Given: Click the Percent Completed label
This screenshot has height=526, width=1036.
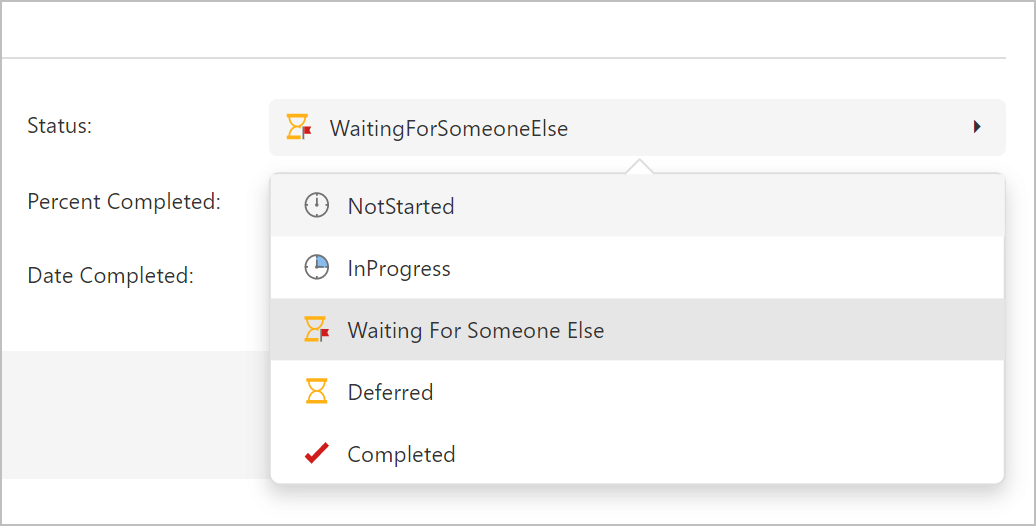Looking at the screenshot, I should (x=124, y=201).
